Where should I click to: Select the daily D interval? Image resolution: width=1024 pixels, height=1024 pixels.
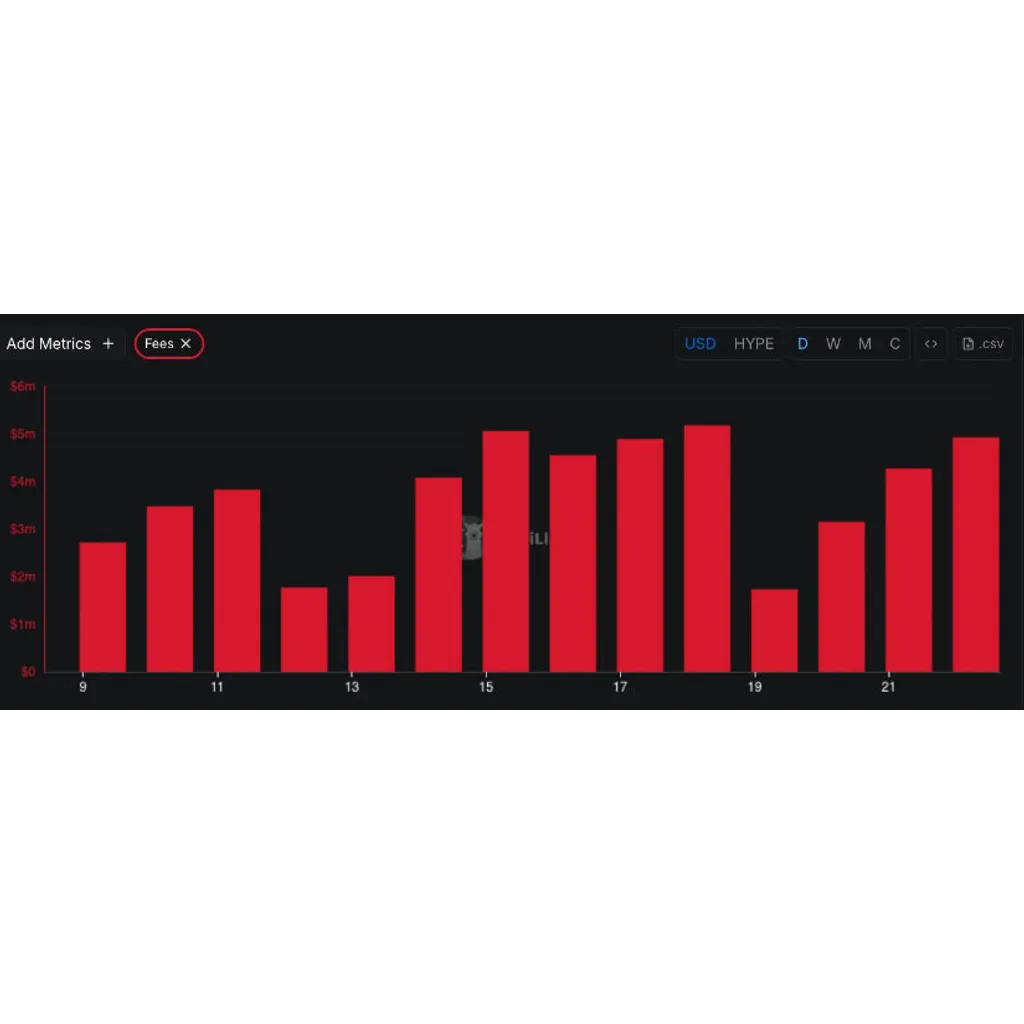point(803,344)
